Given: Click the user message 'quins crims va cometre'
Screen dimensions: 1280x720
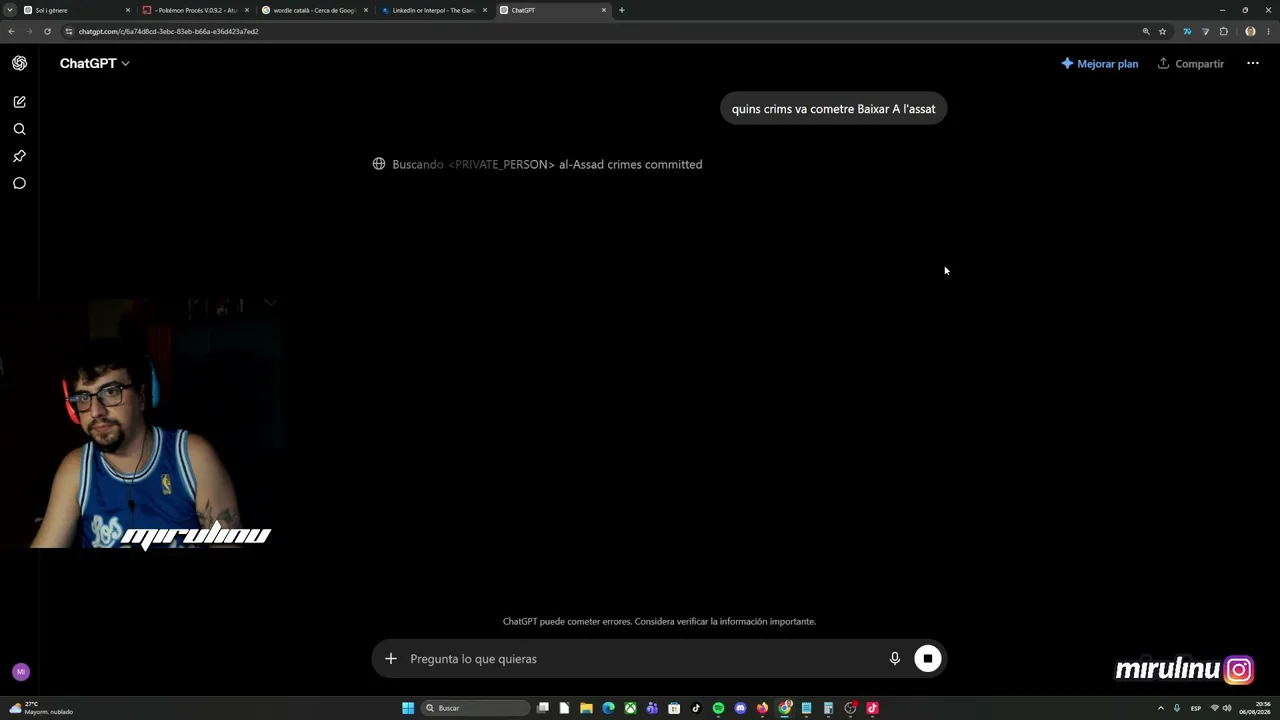Looking at the screenshot, I should point(833,109).
